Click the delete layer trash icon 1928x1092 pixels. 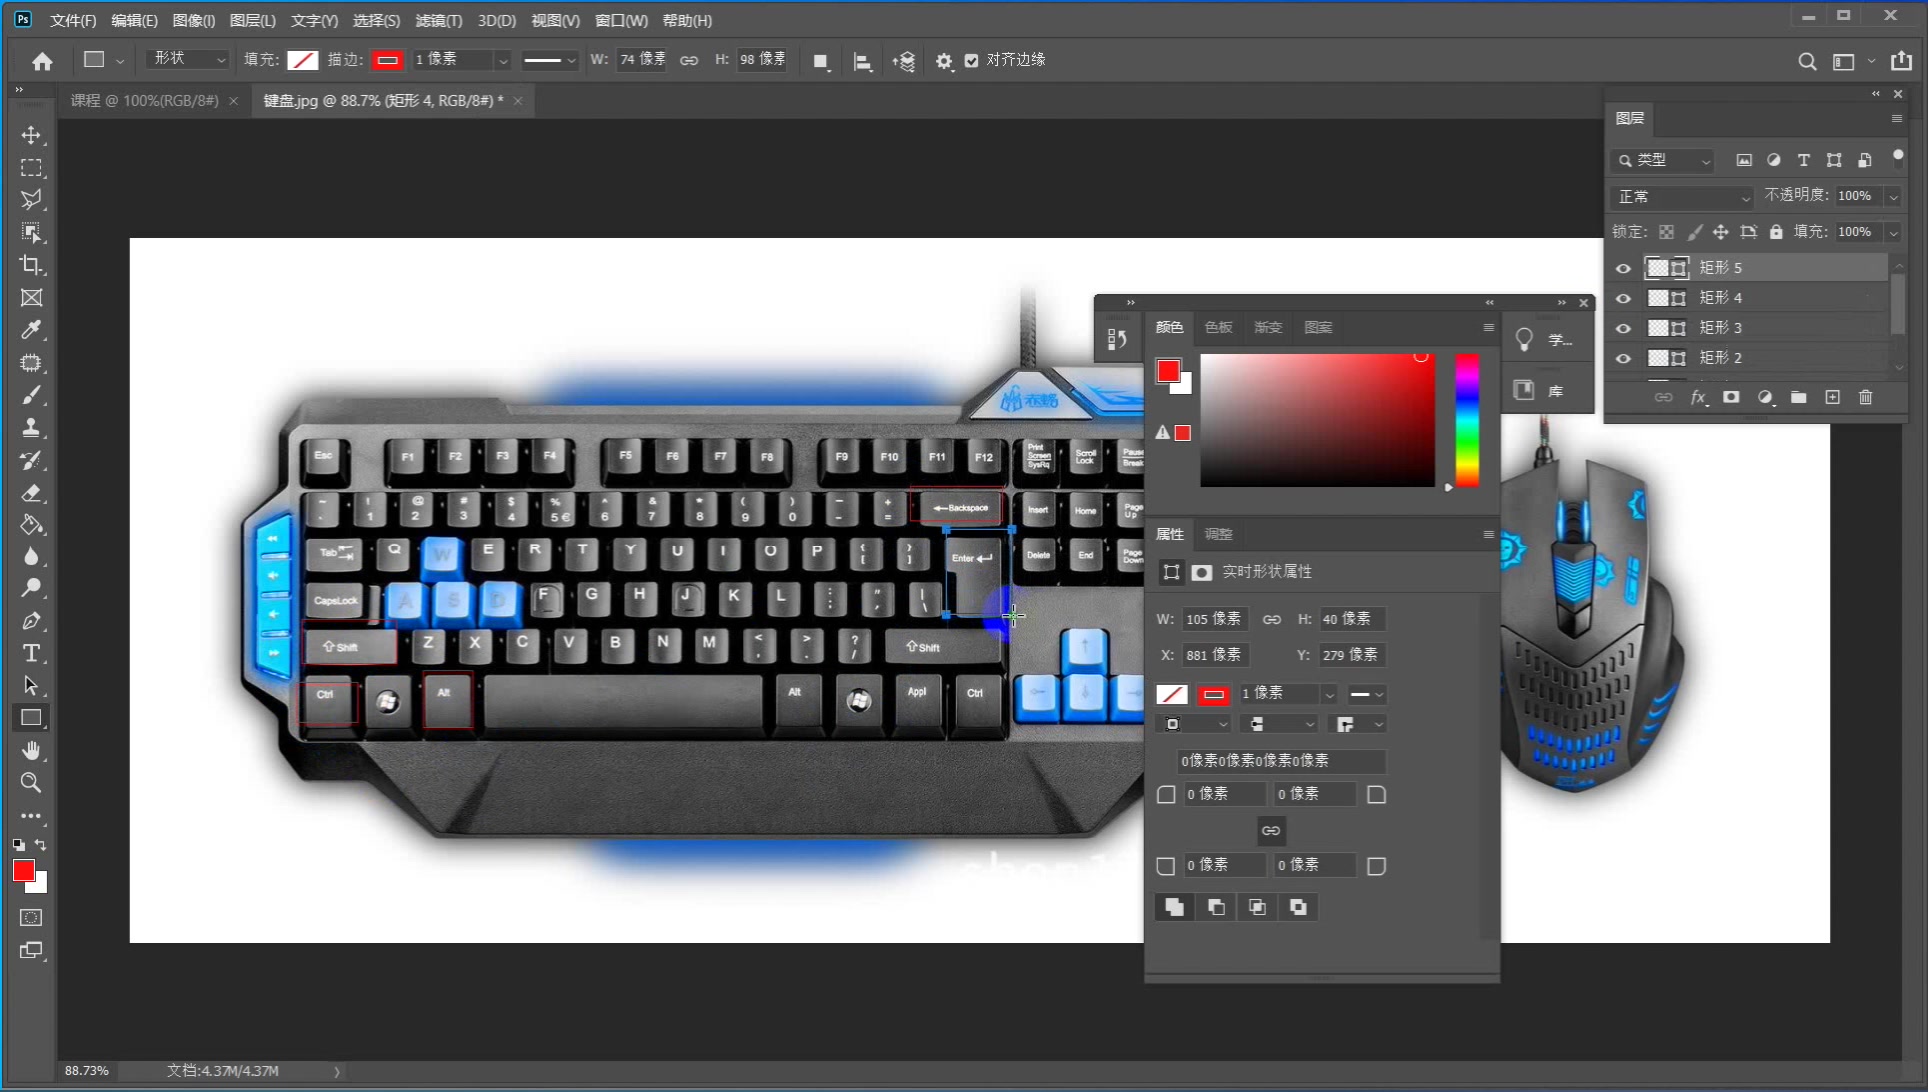tap(1865, 397)
